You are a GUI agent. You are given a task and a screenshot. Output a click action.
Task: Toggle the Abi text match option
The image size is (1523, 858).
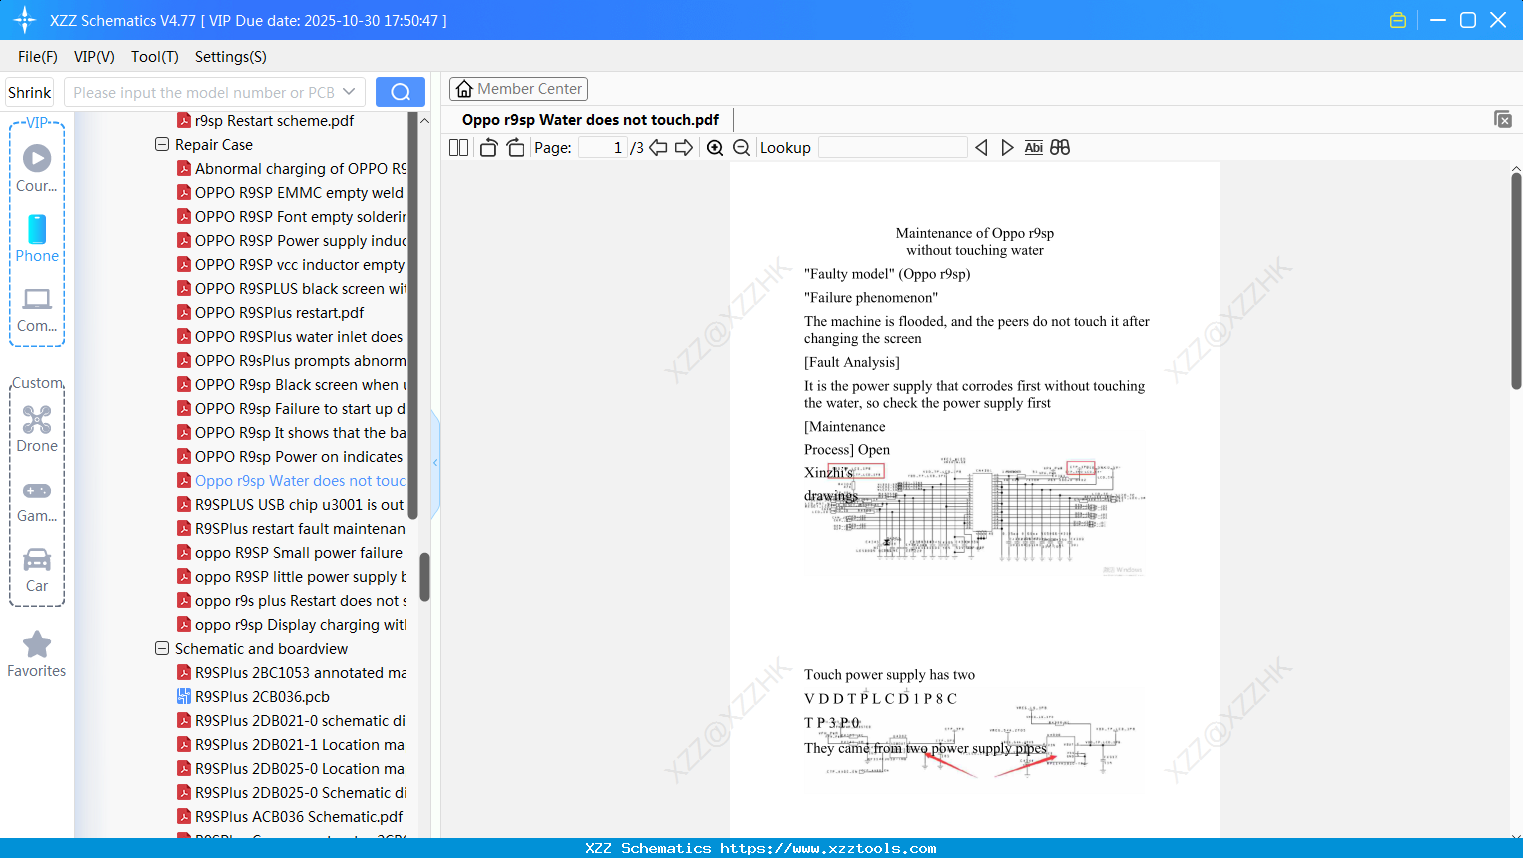[x=1034, y=147]
